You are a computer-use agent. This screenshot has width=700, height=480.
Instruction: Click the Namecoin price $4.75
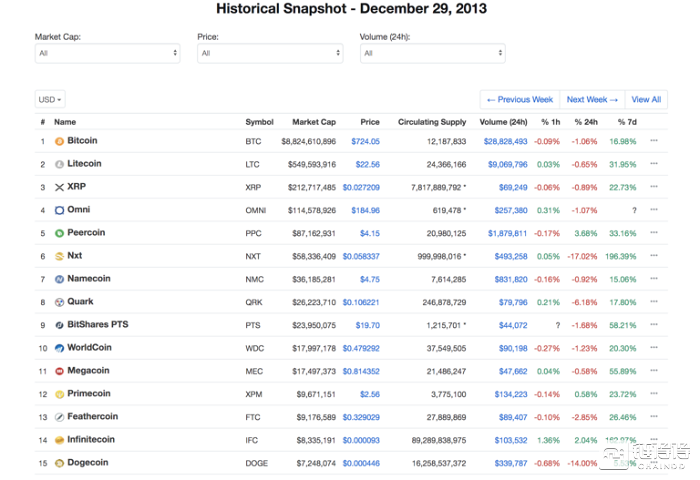coord(370,280)
